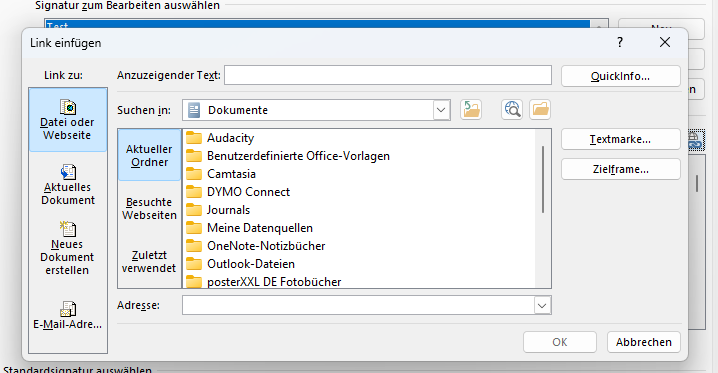Select 'OneNote-Notizbücher' folder
Screen dimensions: 718x373
tap(256, 246)
